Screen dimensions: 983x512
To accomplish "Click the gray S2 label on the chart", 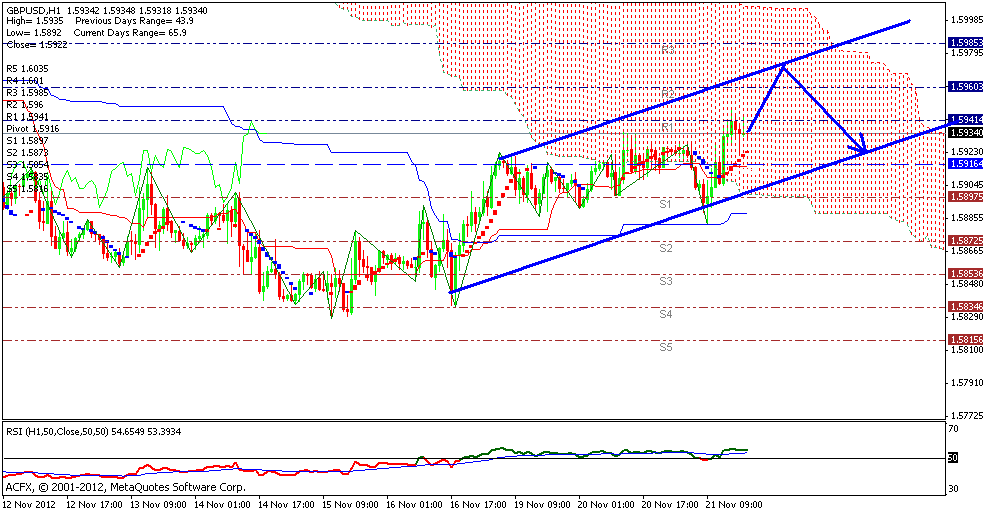I will [666, 248].
